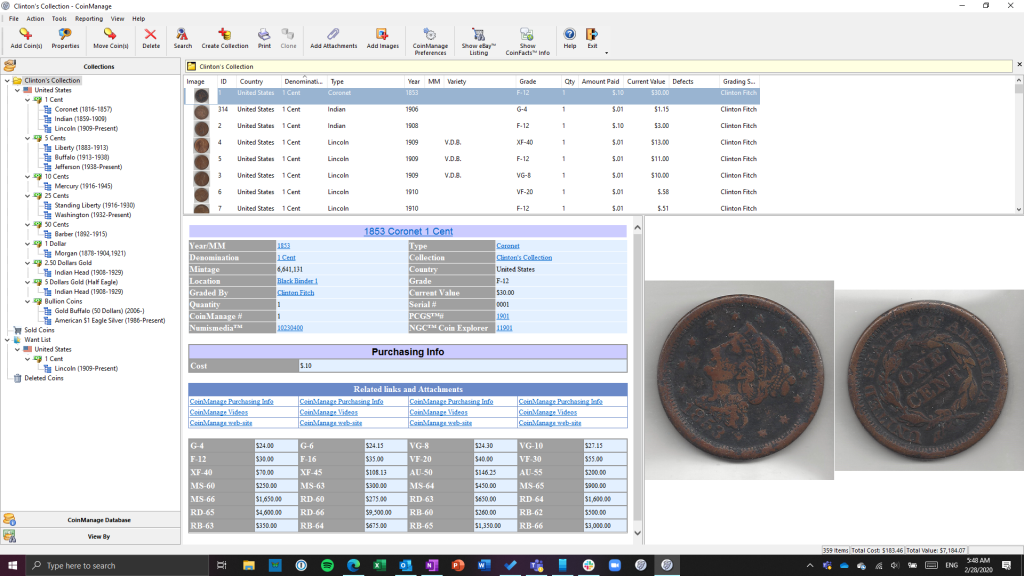Select Buffalo (1913-1938) in the tree
The width and height of the screenshot is (1024, 576).
(x=82, y=157)
